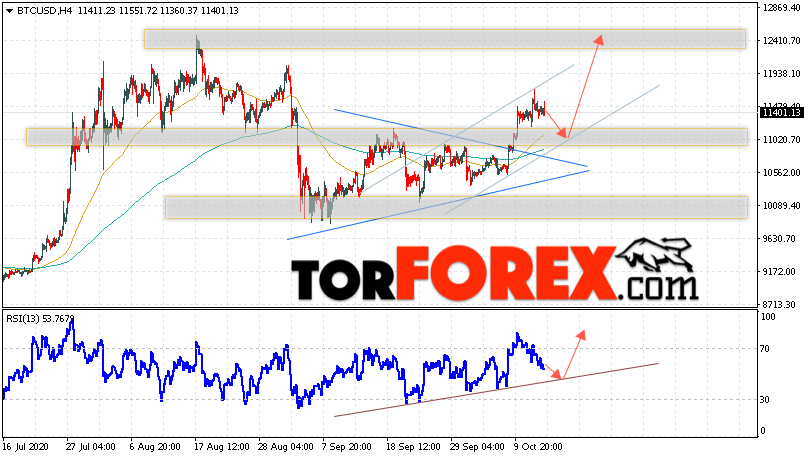Click the 29 Sep 04:00 time label
The width and height of the screenshot is (808, 458).
pos(477,447)
